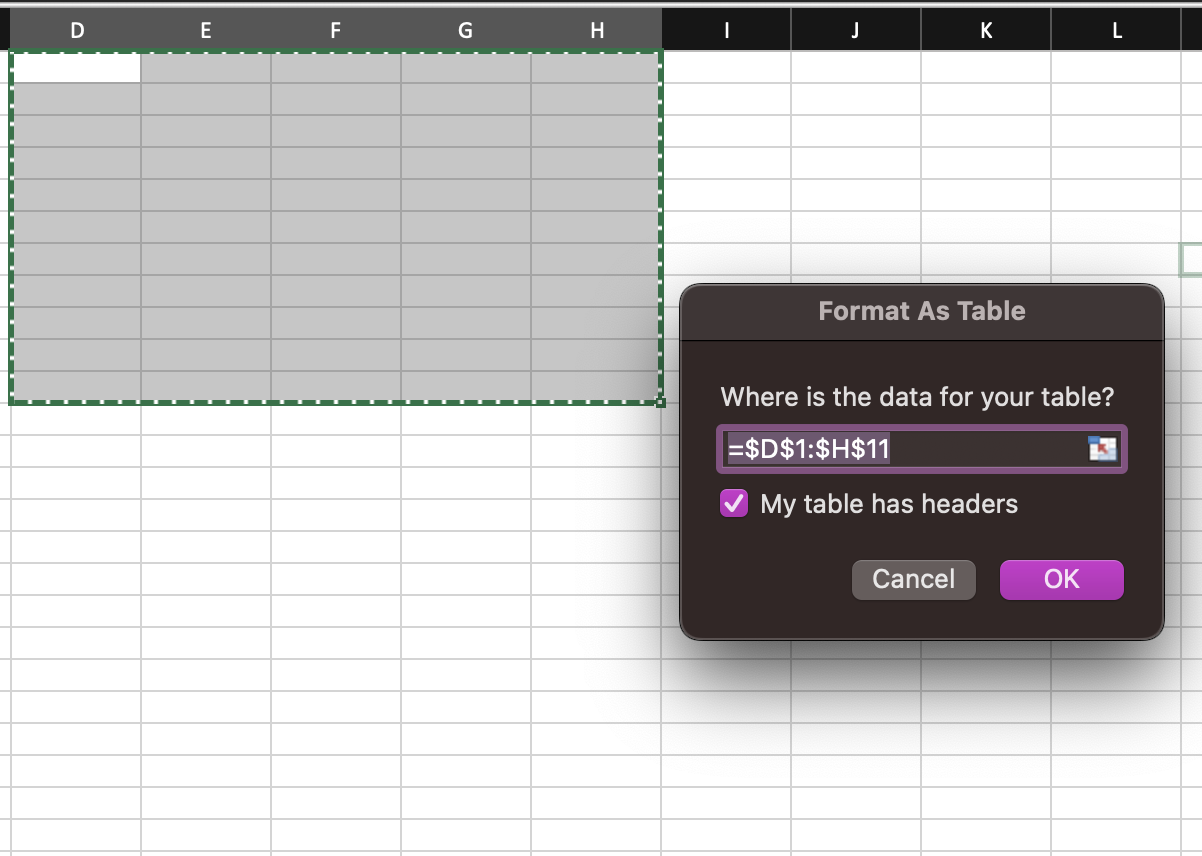Select the column H header

596,31
